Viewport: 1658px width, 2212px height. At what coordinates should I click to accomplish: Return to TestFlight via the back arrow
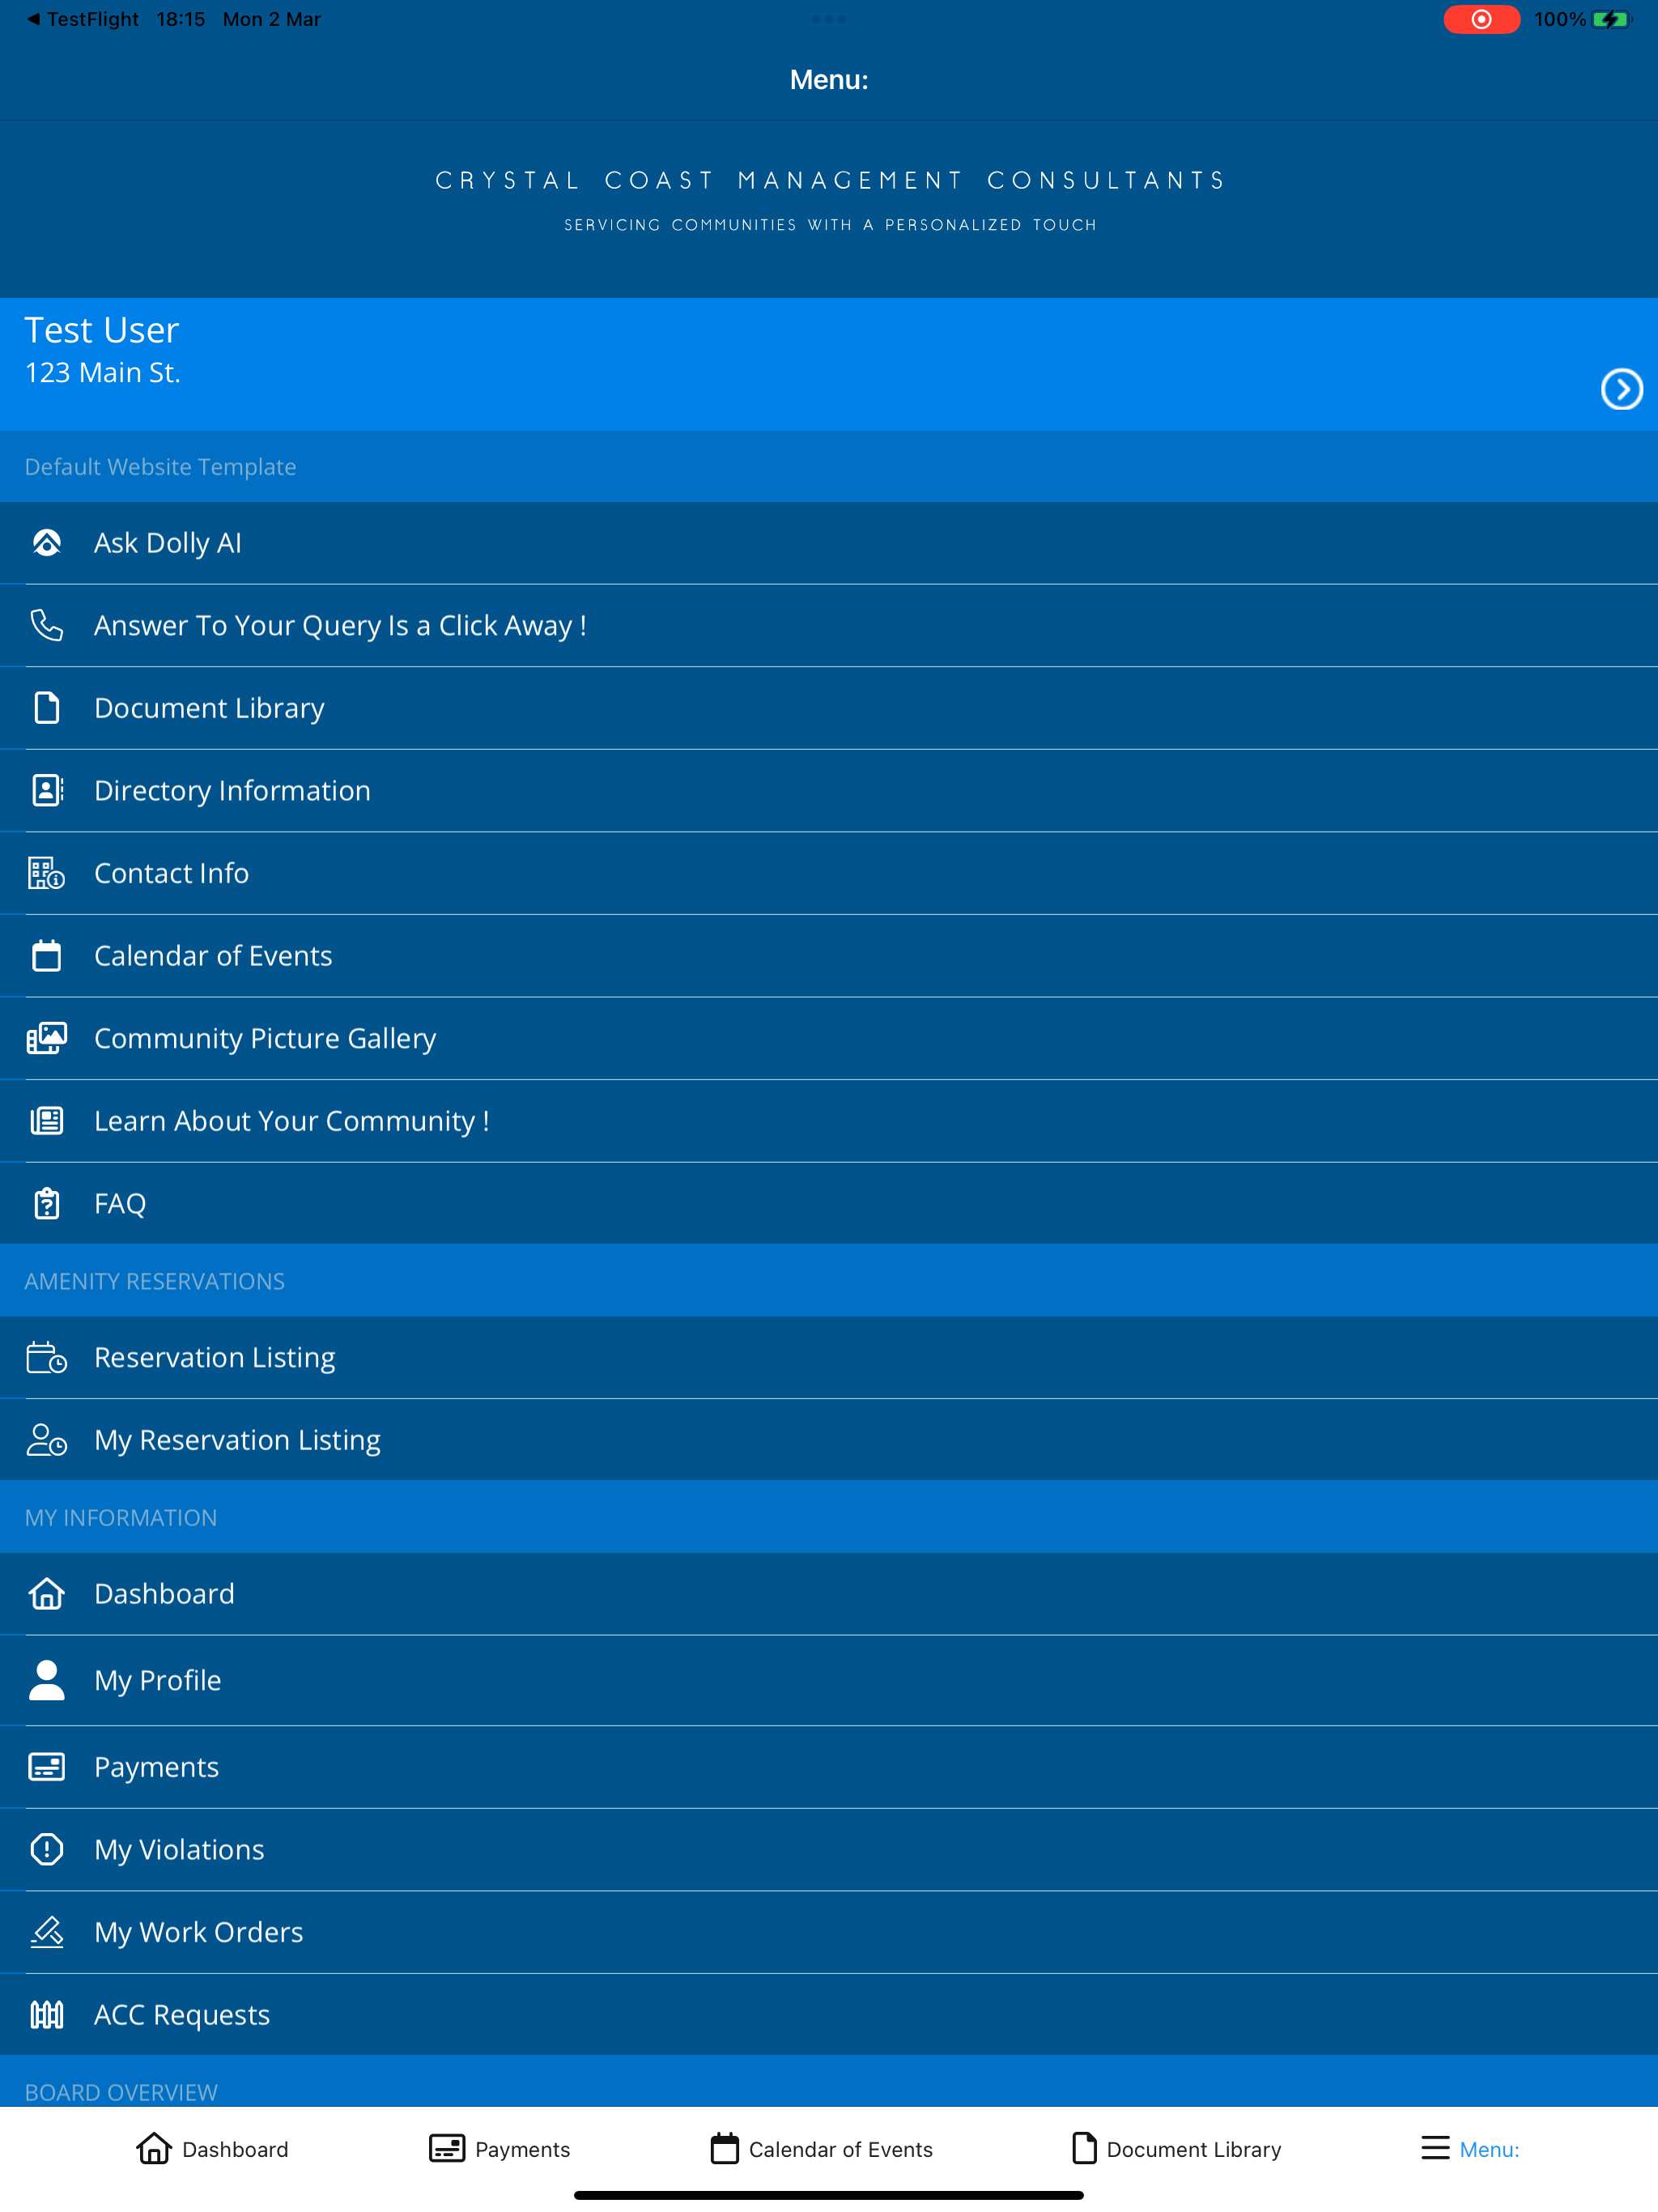[x=82, y=19]
